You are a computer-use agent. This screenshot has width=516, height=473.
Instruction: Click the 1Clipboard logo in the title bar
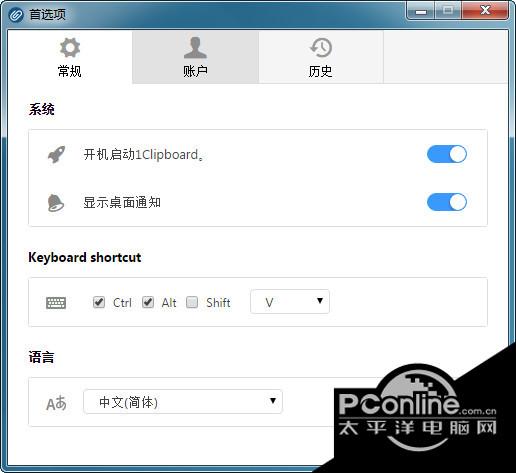pos(15,15)
